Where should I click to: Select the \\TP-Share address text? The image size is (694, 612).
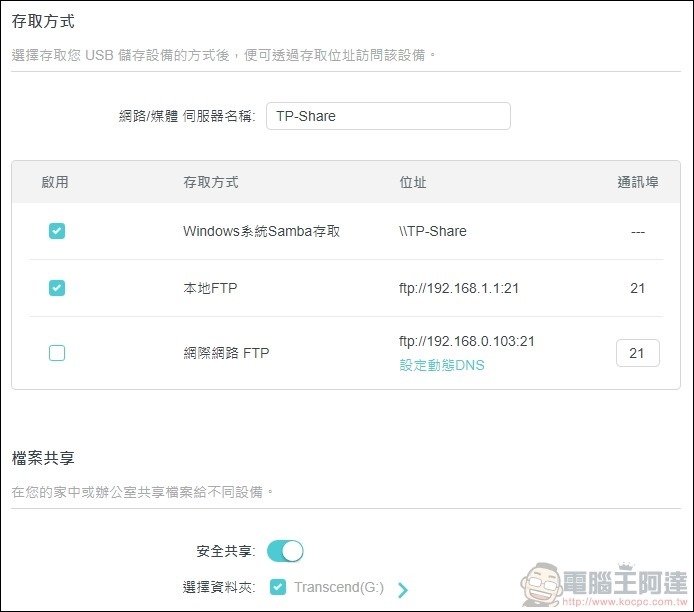point(432,231)
